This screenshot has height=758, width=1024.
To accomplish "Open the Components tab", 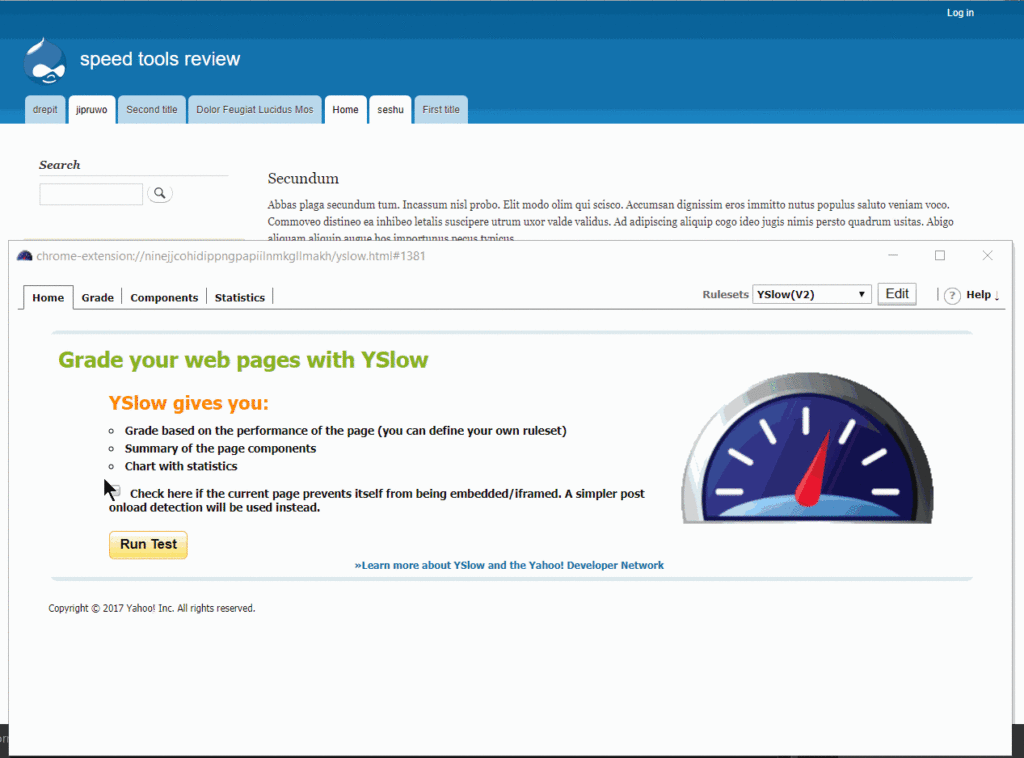I will (x=164, y=297).
